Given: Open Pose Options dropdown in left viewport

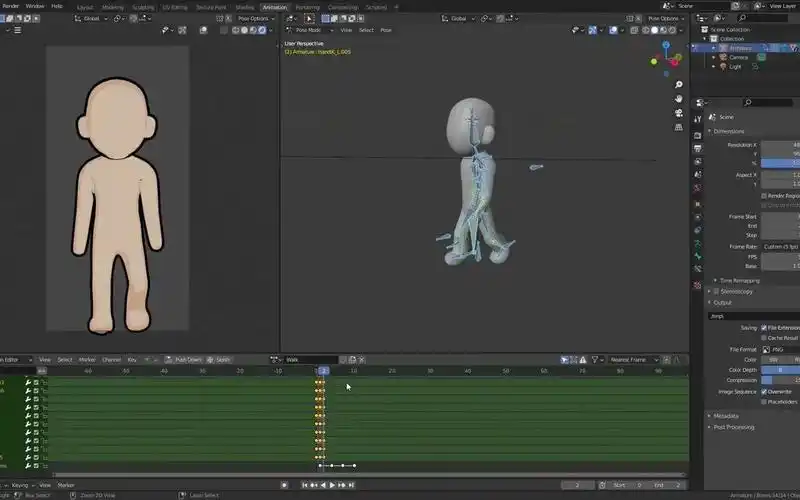Looking at the screenshot, I should click(256, 18).
